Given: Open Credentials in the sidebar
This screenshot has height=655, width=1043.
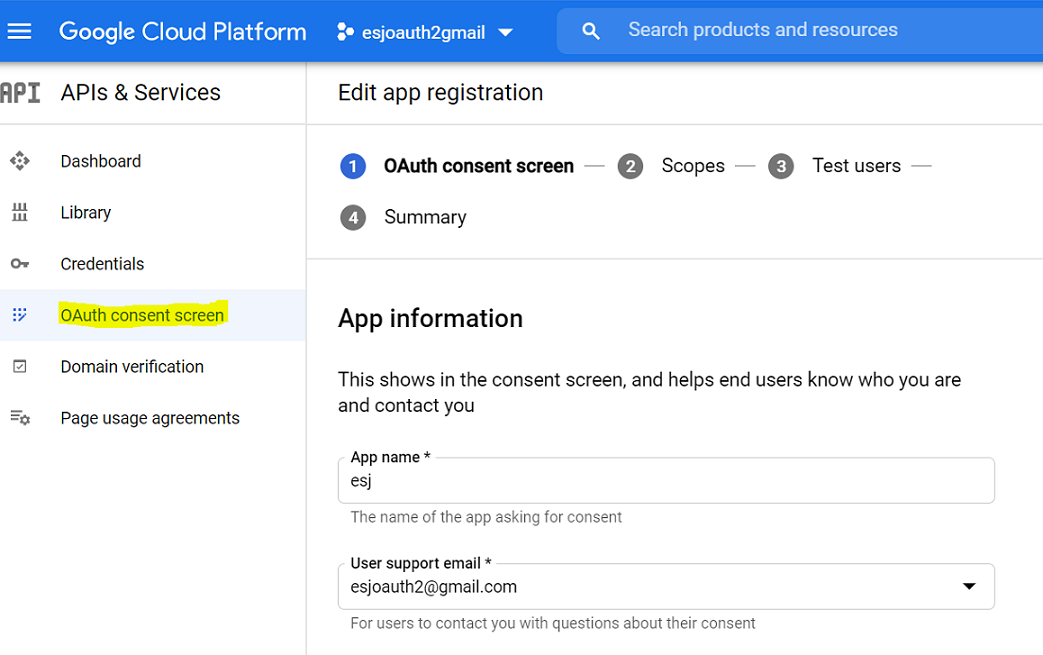Looking at the screenshot, I should 102,264.
